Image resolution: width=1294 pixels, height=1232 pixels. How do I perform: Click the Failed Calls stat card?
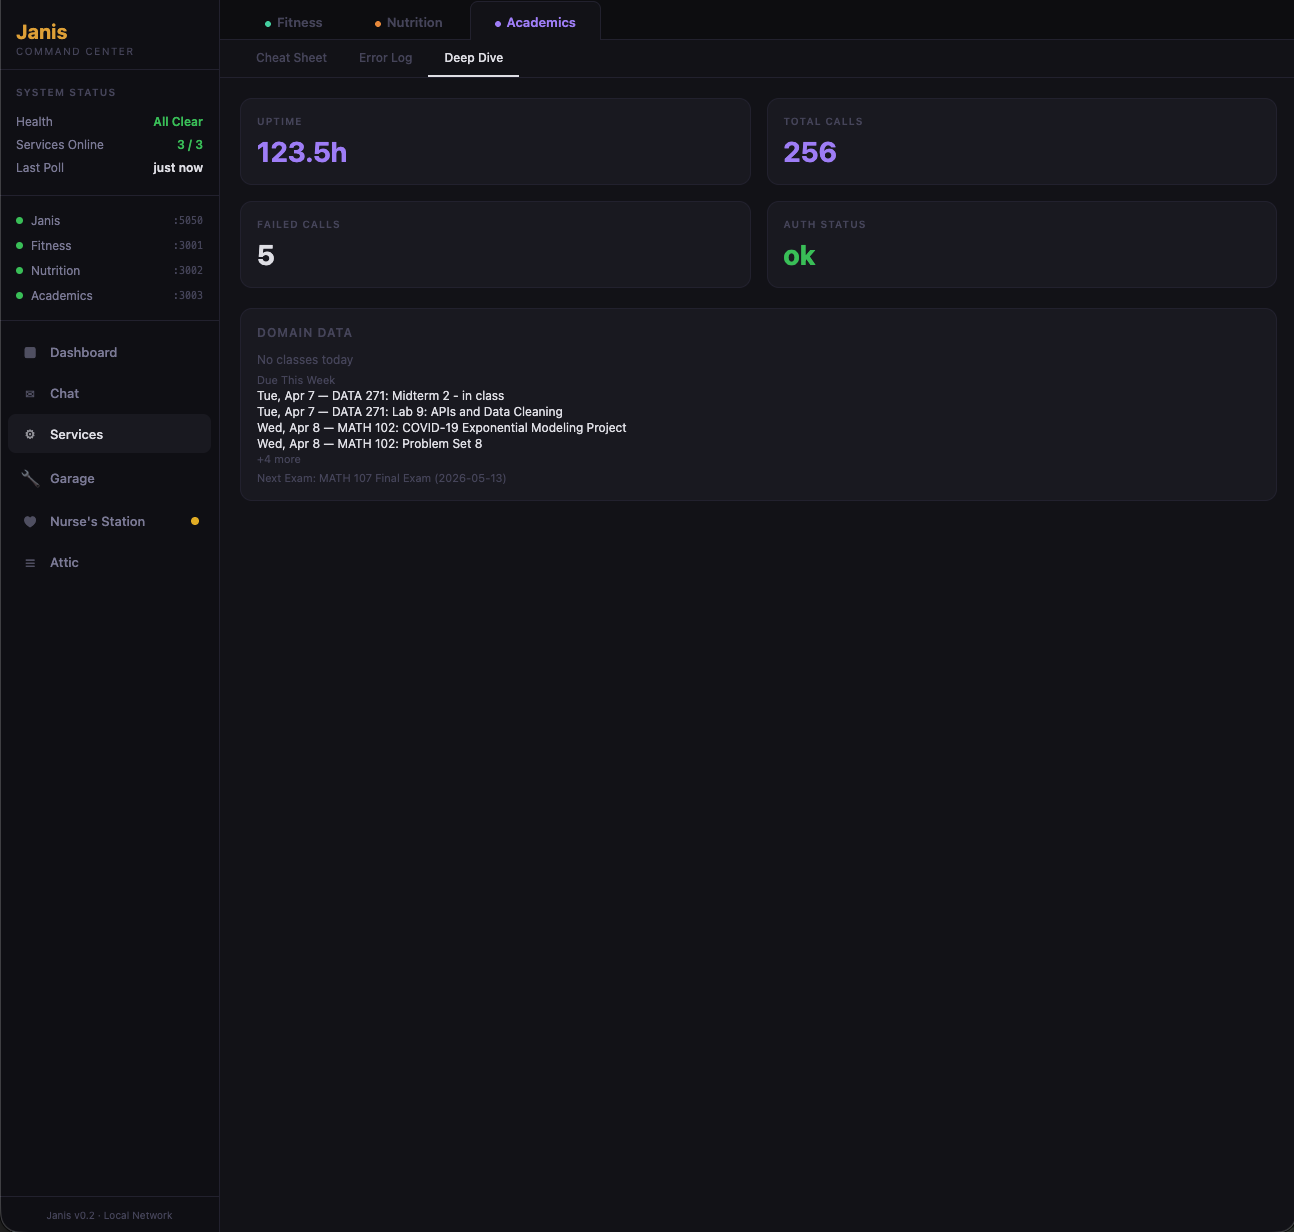pos(495,245)
